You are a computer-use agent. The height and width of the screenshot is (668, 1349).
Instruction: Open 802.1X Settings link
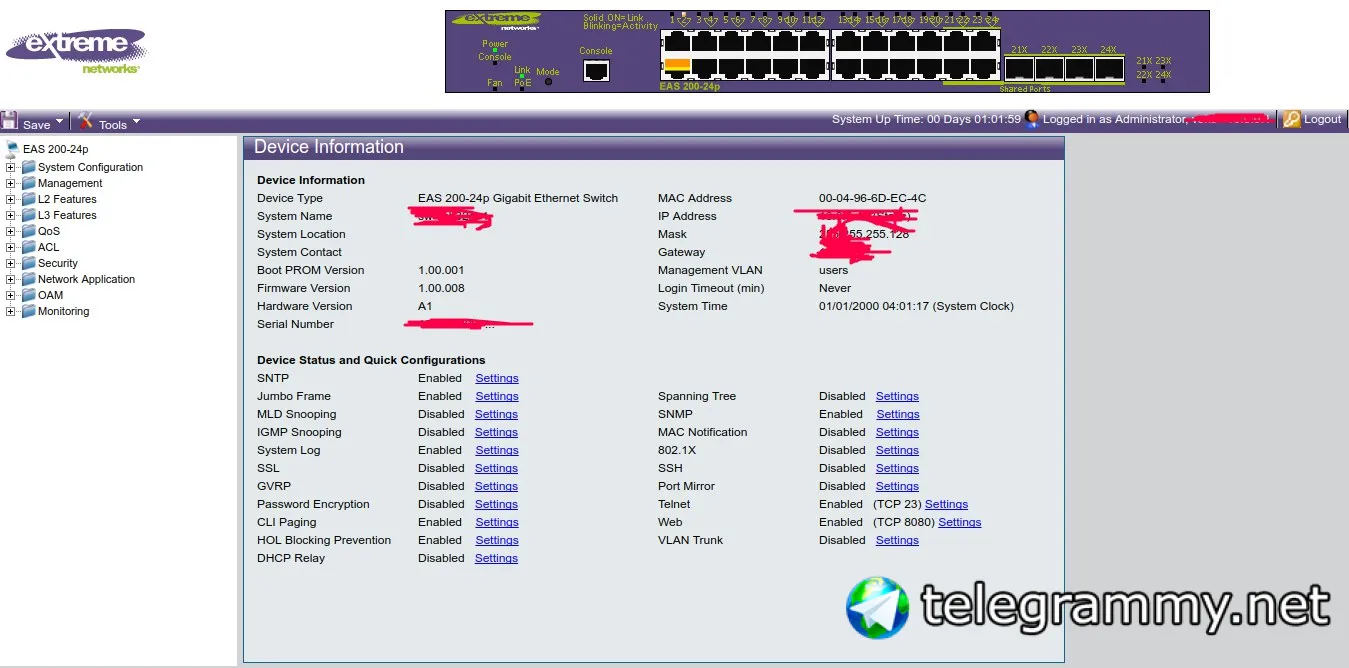897,450
